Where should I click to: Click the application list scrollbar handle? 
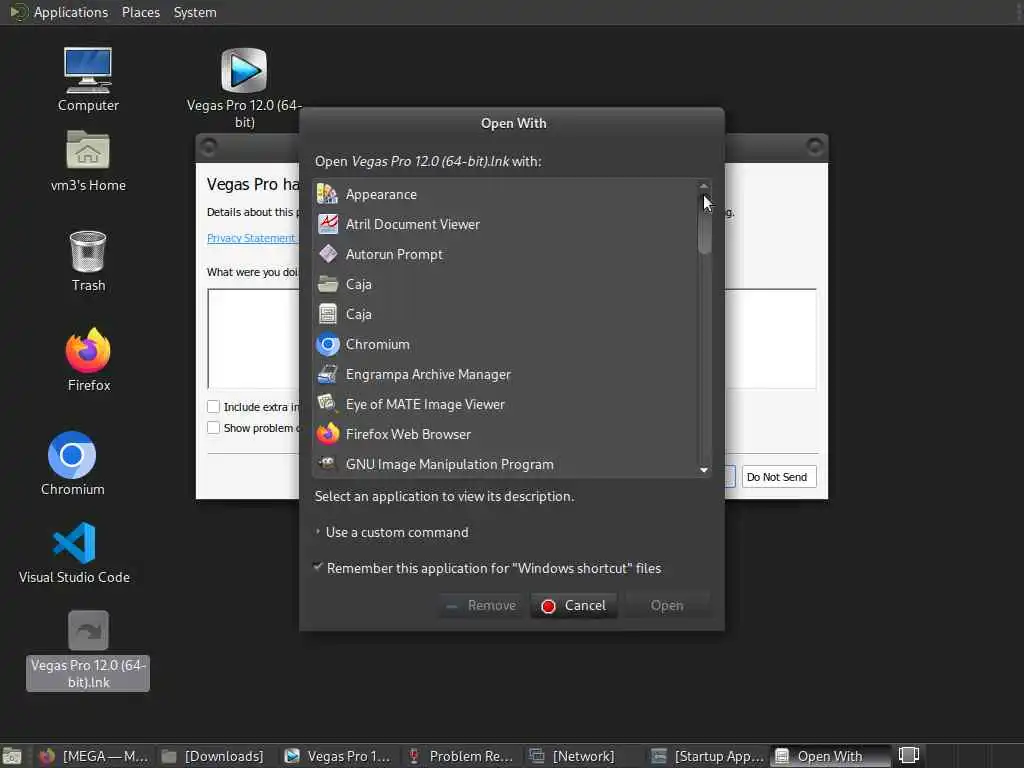click(704, 223)
